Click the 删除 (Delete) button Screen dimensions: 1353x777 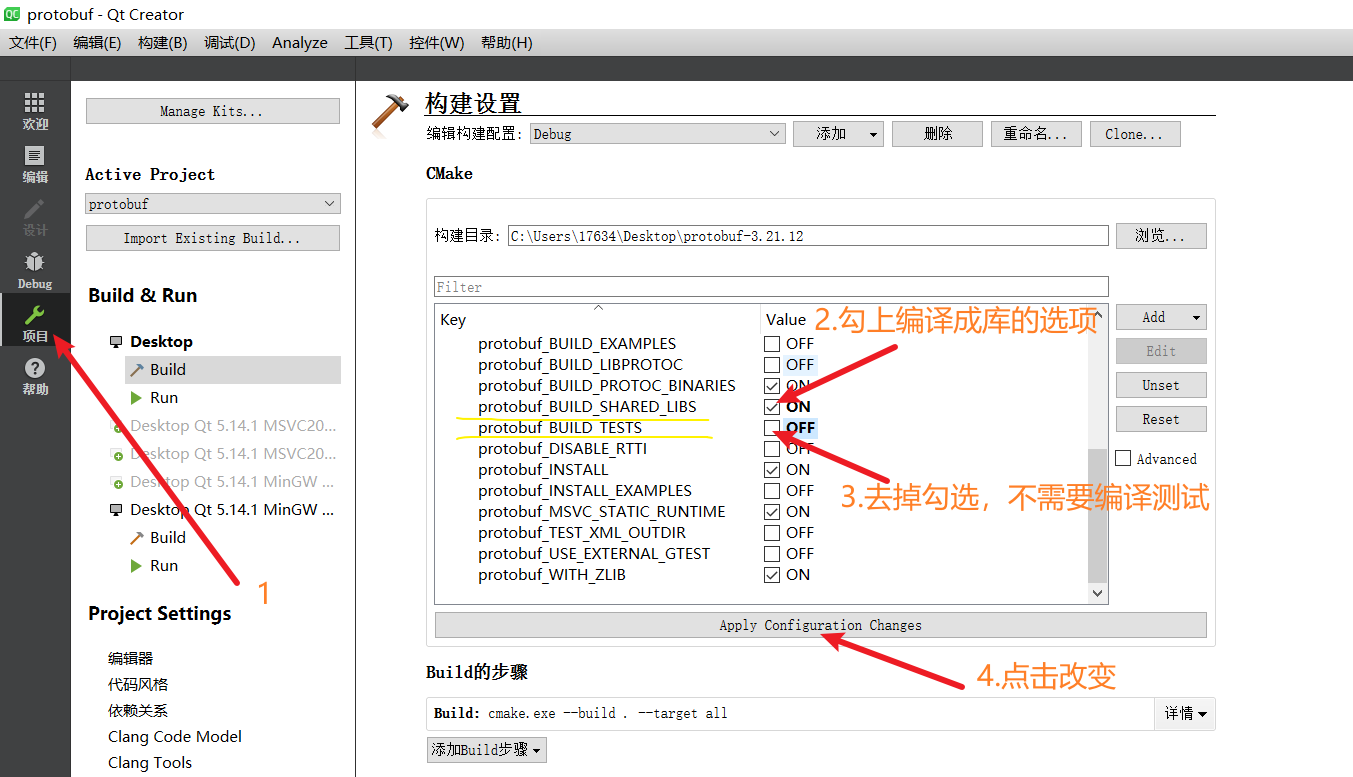point(937,134)
